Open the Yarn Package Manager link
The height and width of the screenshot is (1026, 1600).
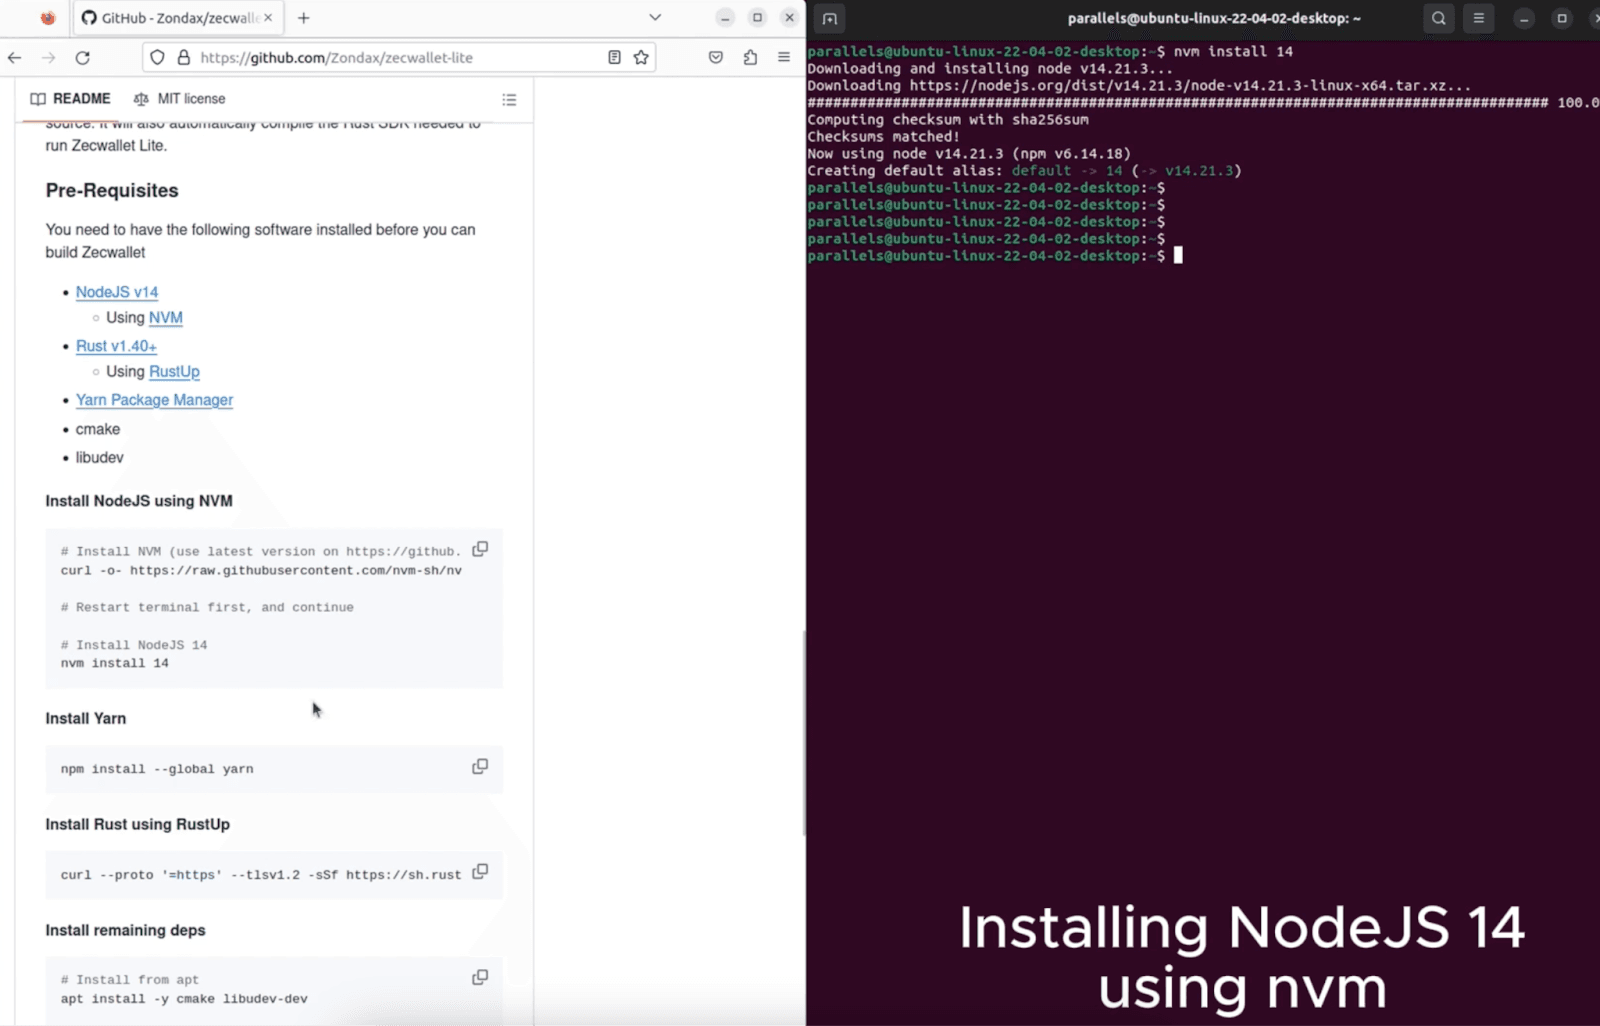click(x=154, y=400)
